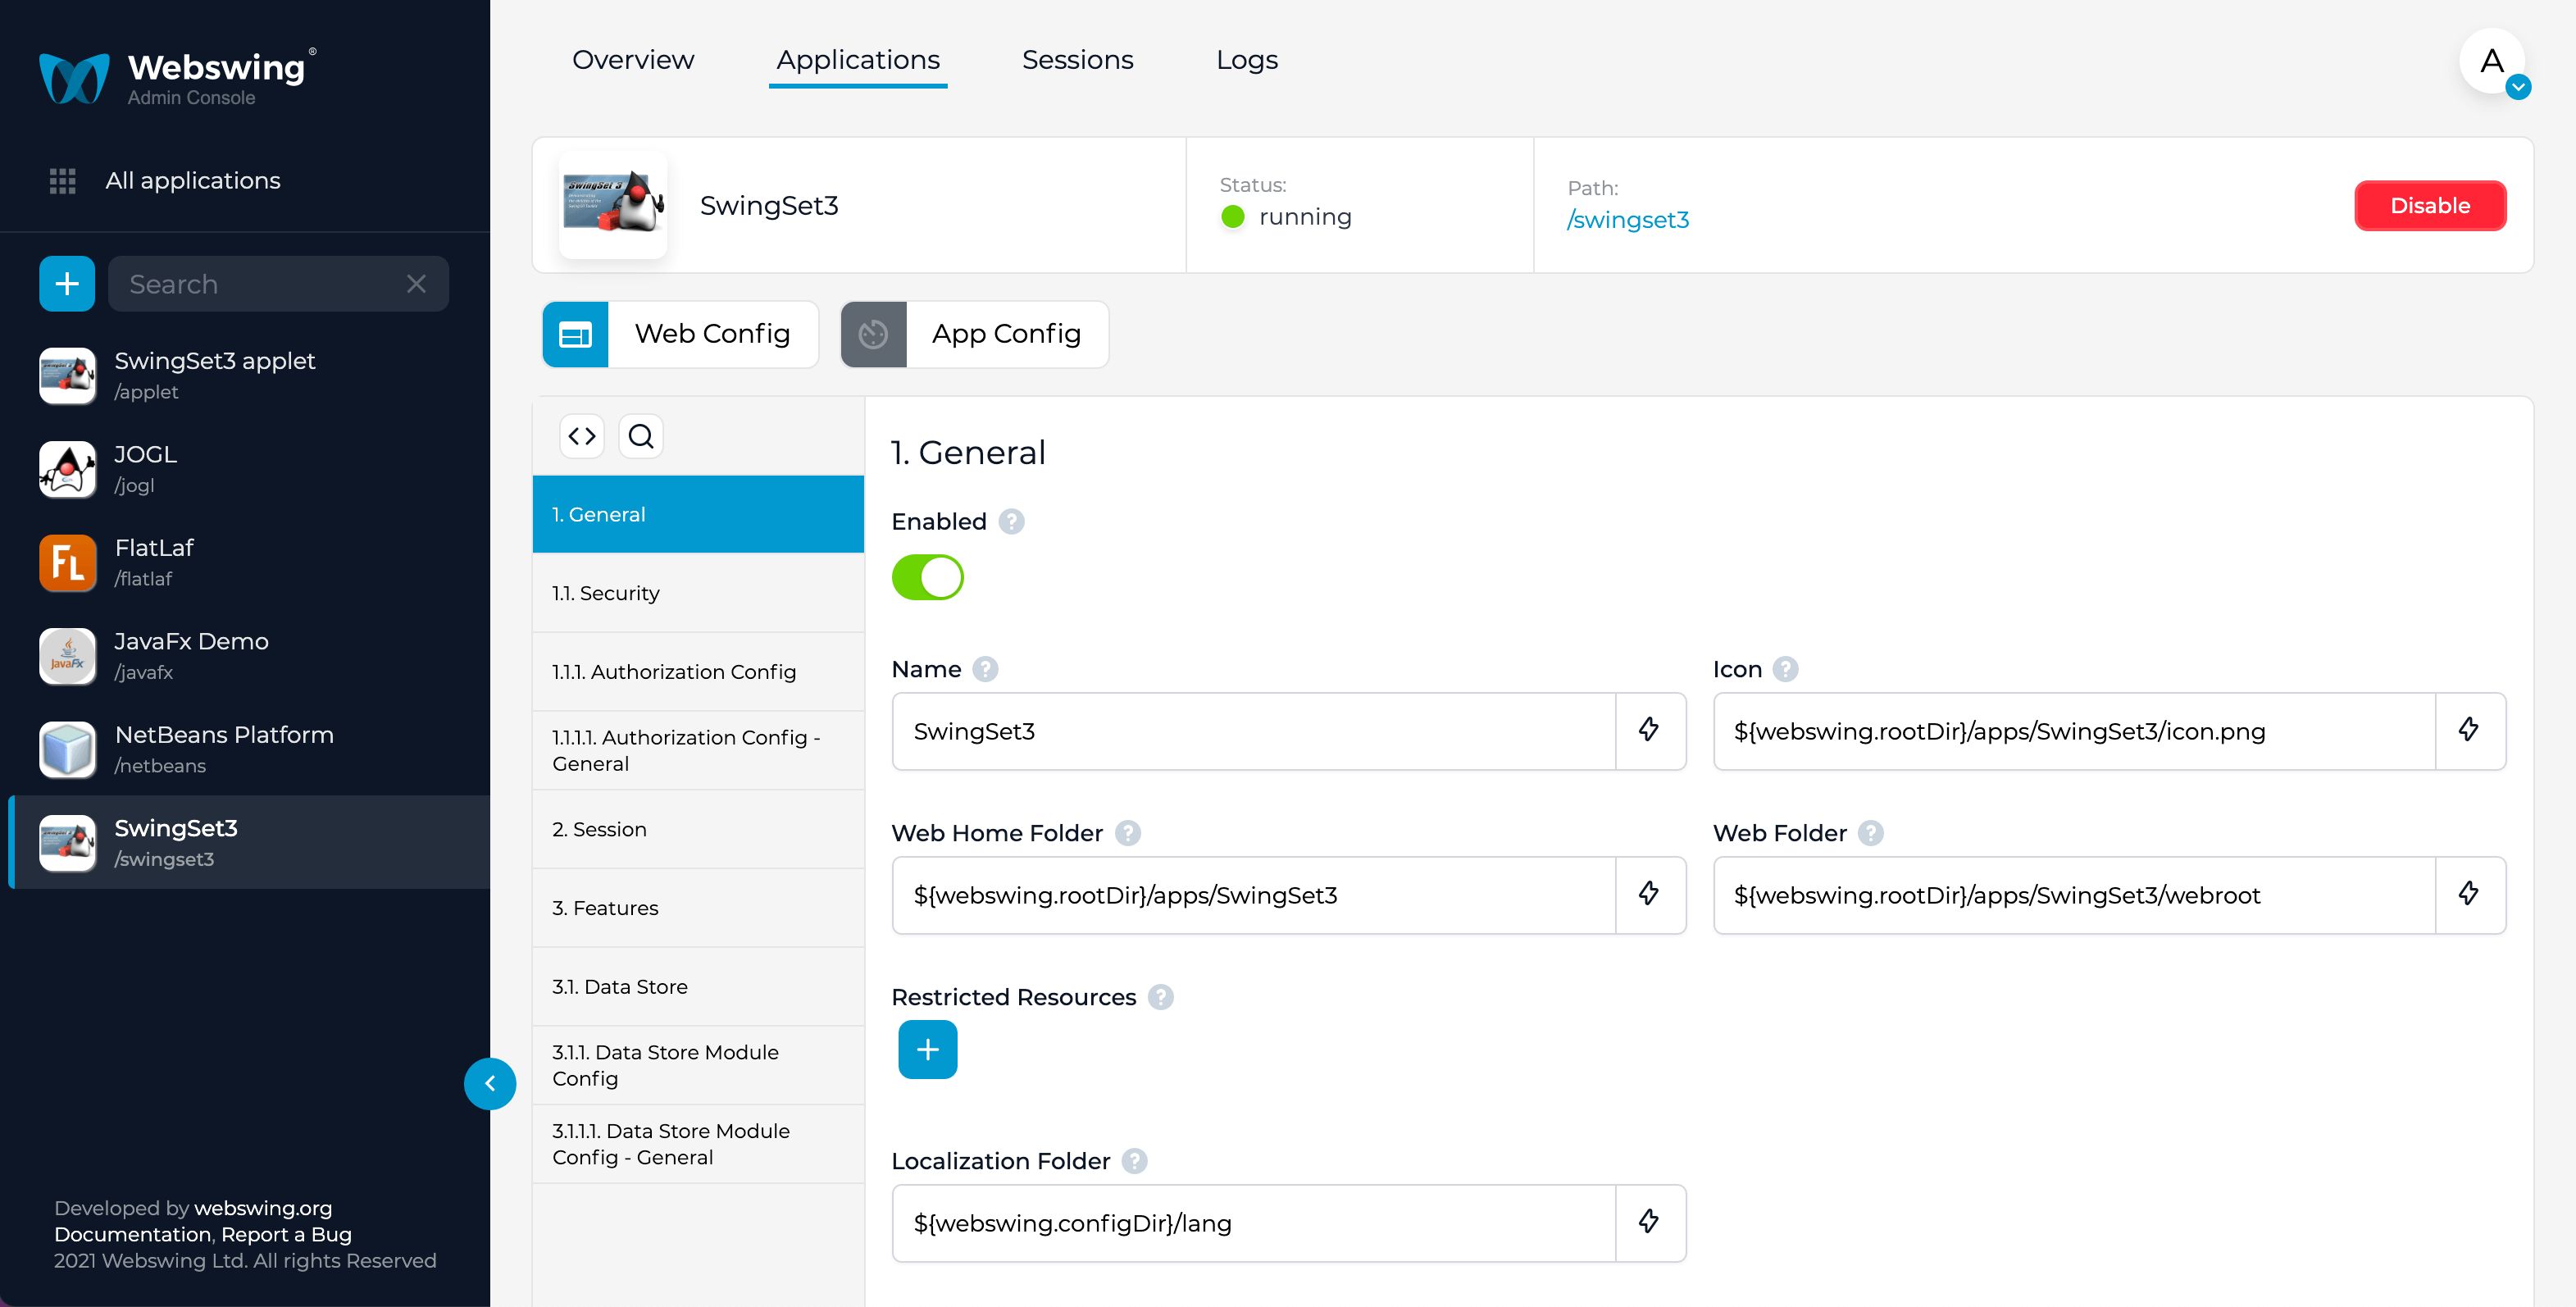Select the 2. Session section

(698, 829)
